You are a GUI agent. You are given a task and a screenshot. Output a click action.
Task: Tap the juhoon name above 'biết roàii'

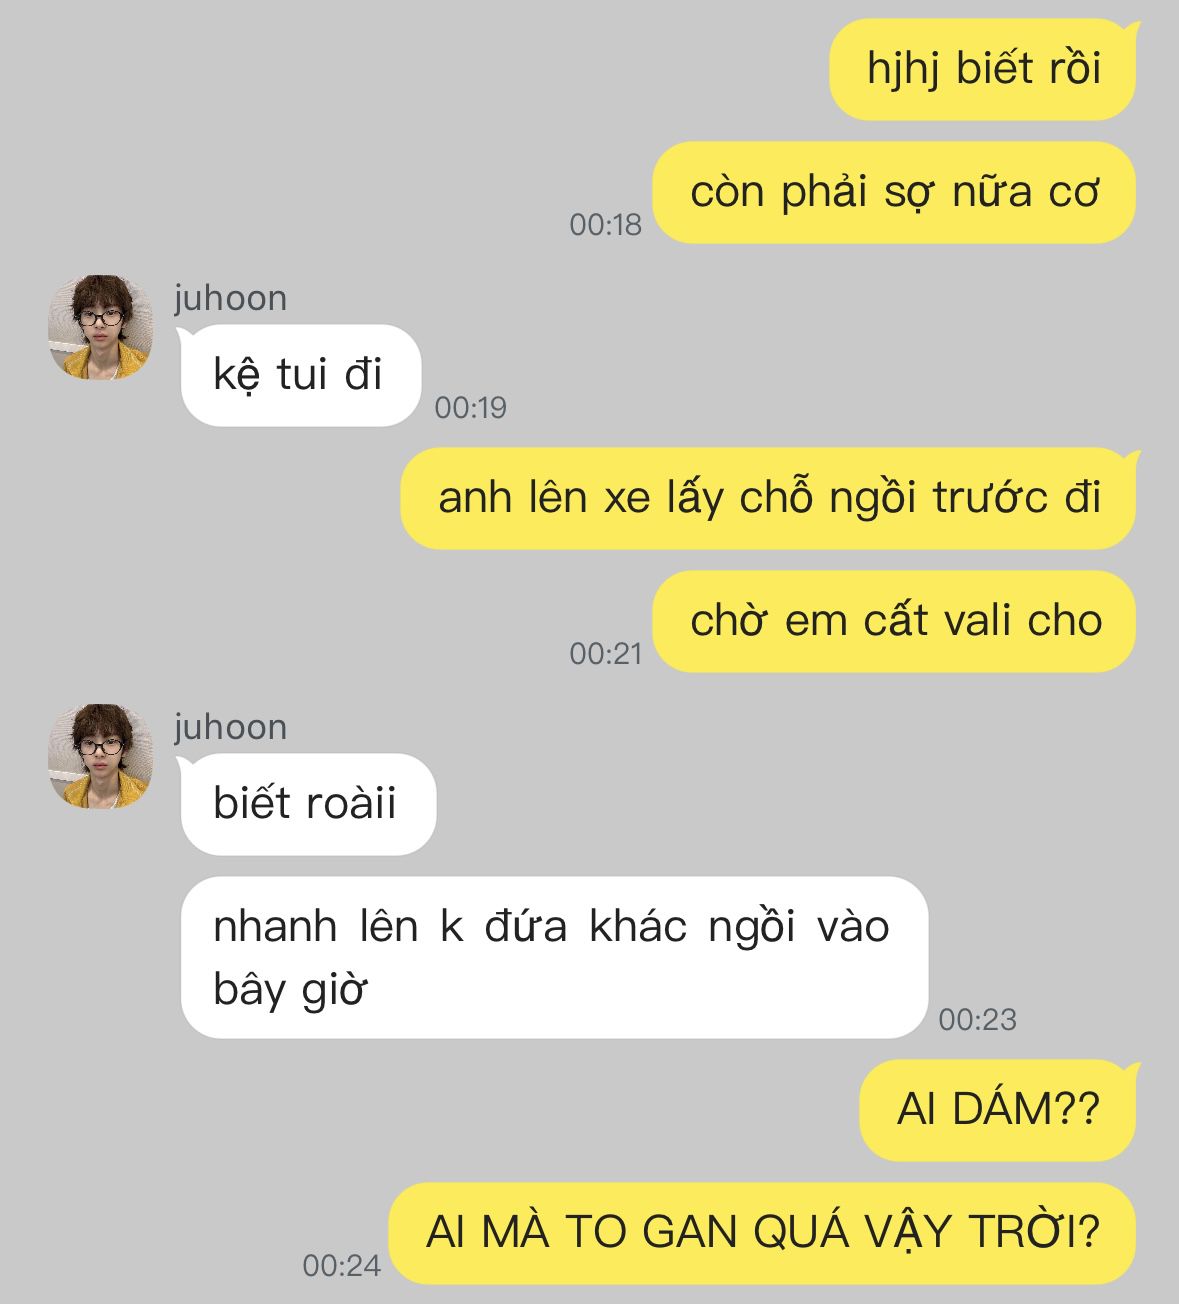point(231,727)
